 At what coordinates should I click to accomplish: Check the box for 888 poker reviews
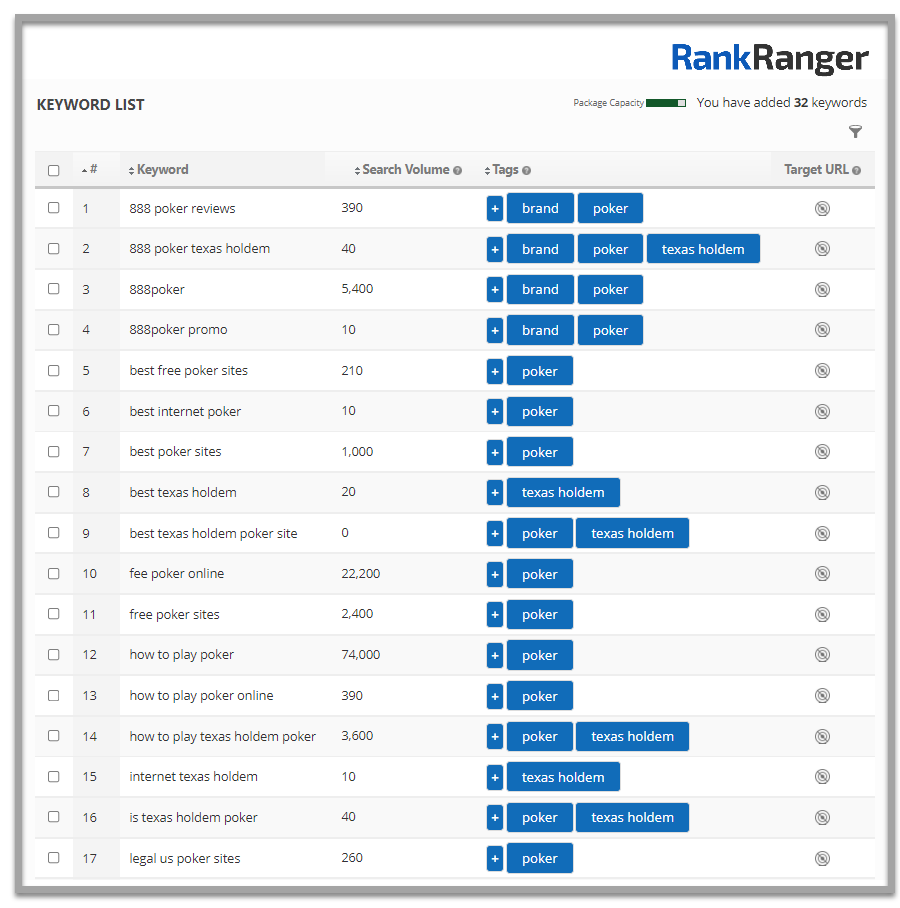click(53, 207)
